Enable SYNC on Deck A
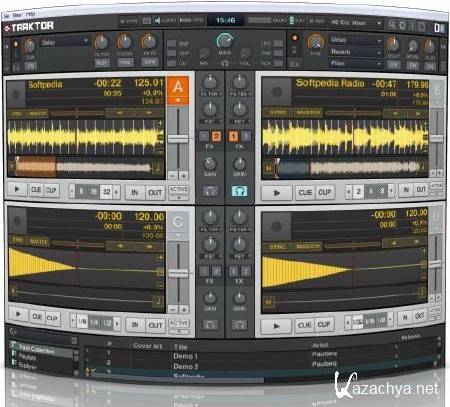 [16, 114]
